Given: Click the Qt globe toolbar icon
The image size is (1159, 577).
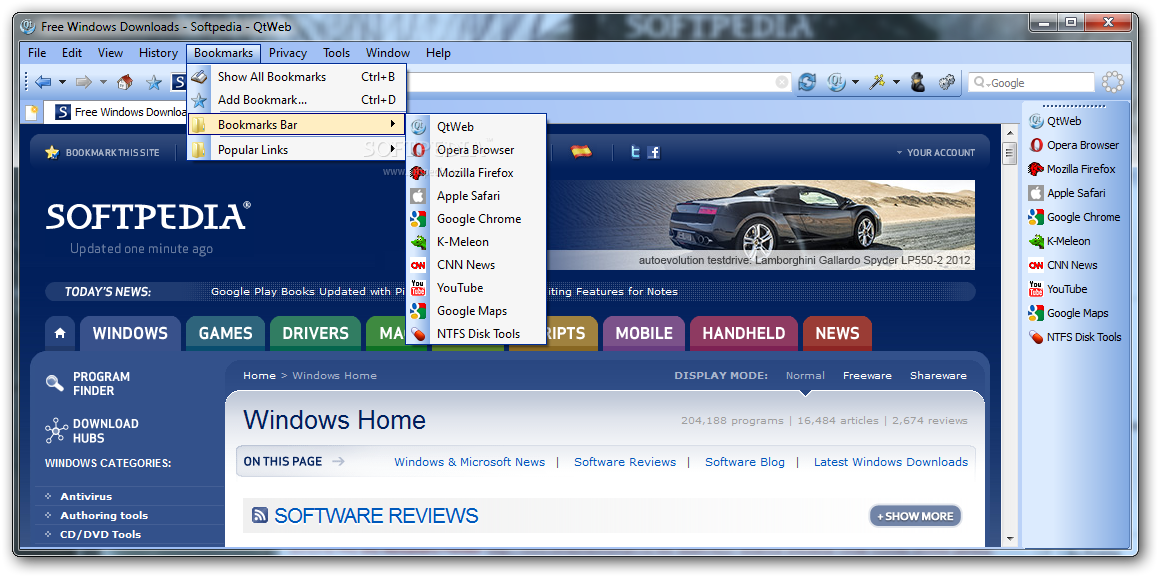Looking at the screenshot, I should (836, 82).
